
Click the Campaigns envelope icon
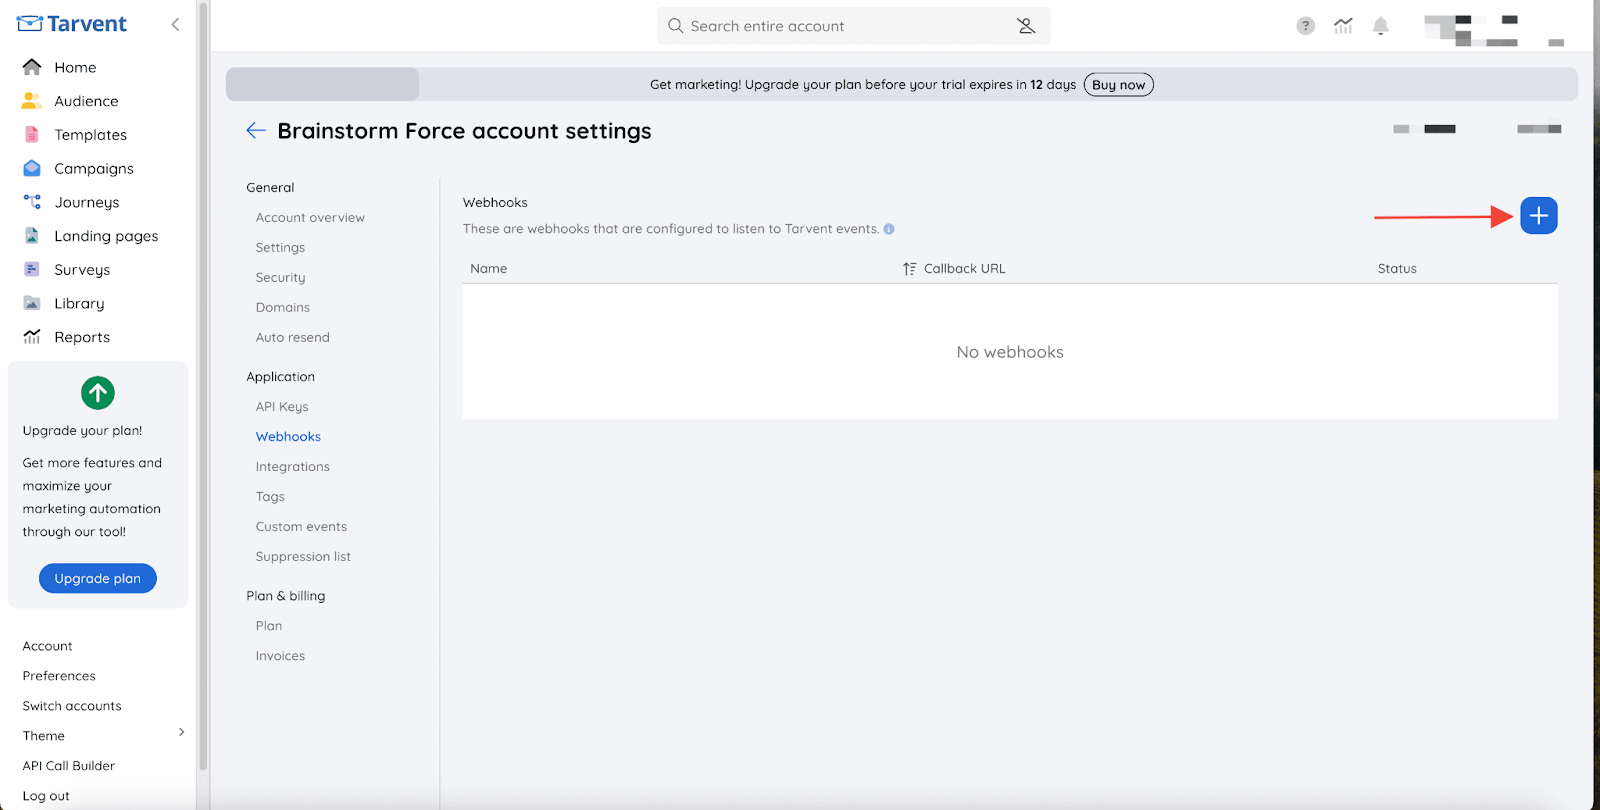[x=32, y=168]
